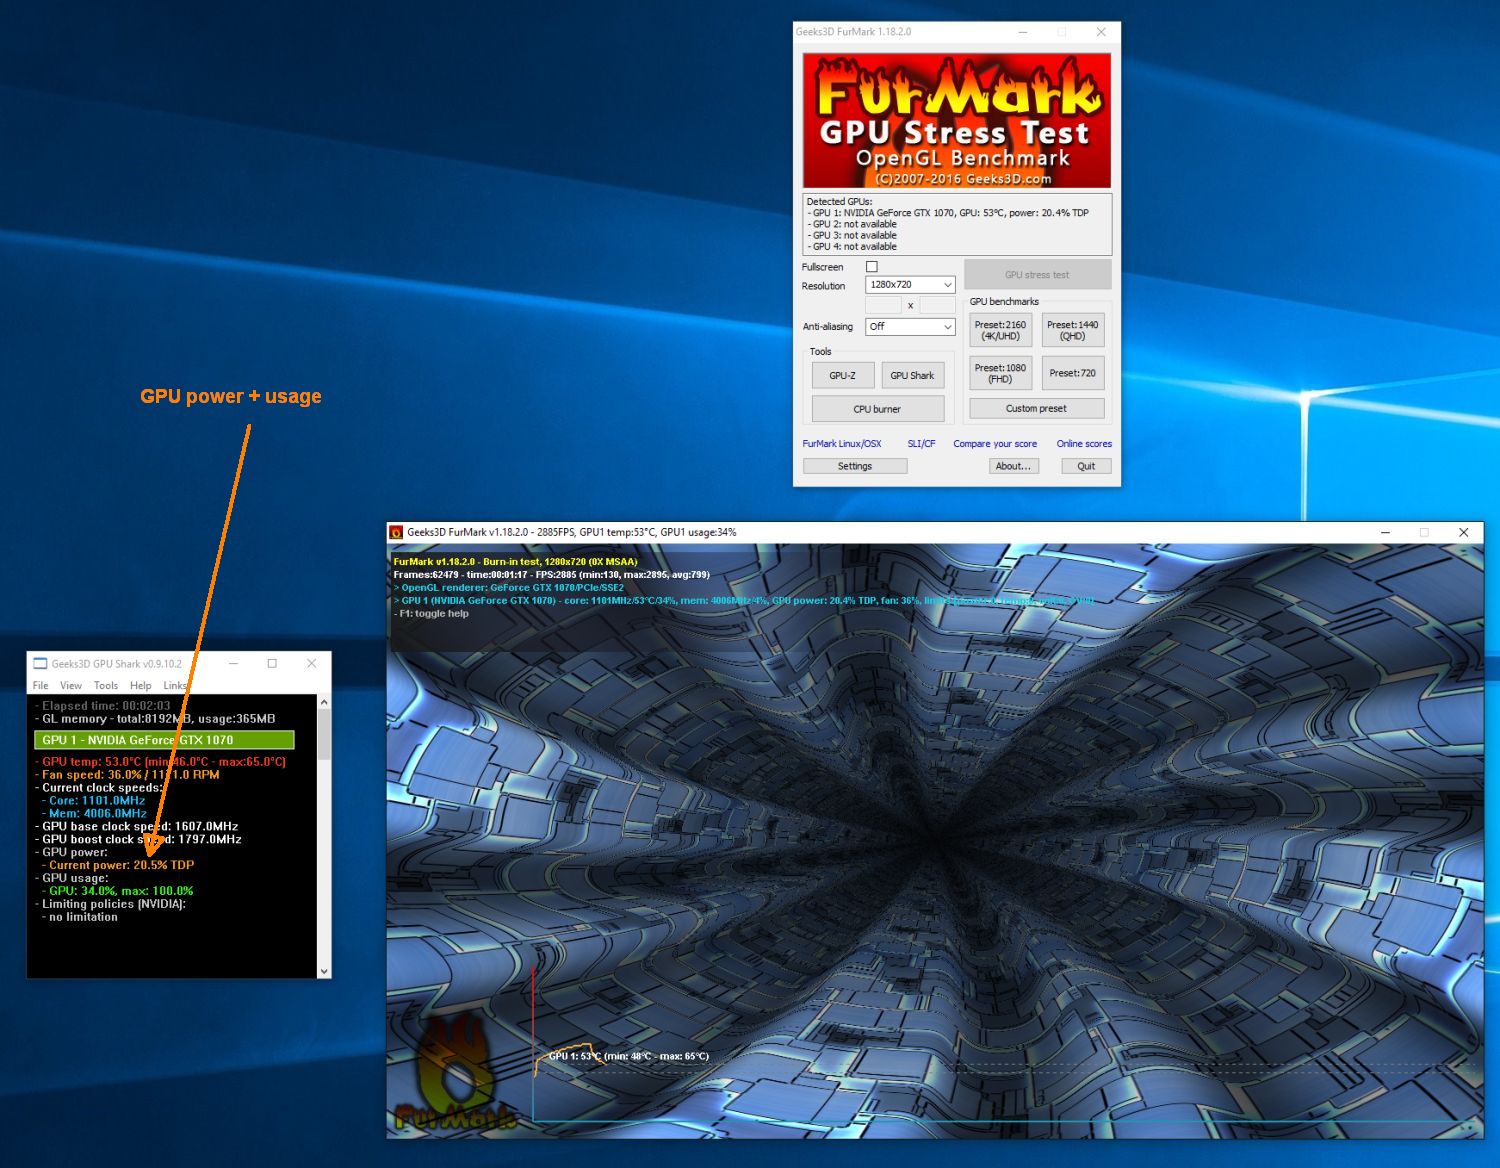Screen dimensions: 1500x1168
Task: Open the Tools menu in GPU Shark
Action: (x=106, y=686)
